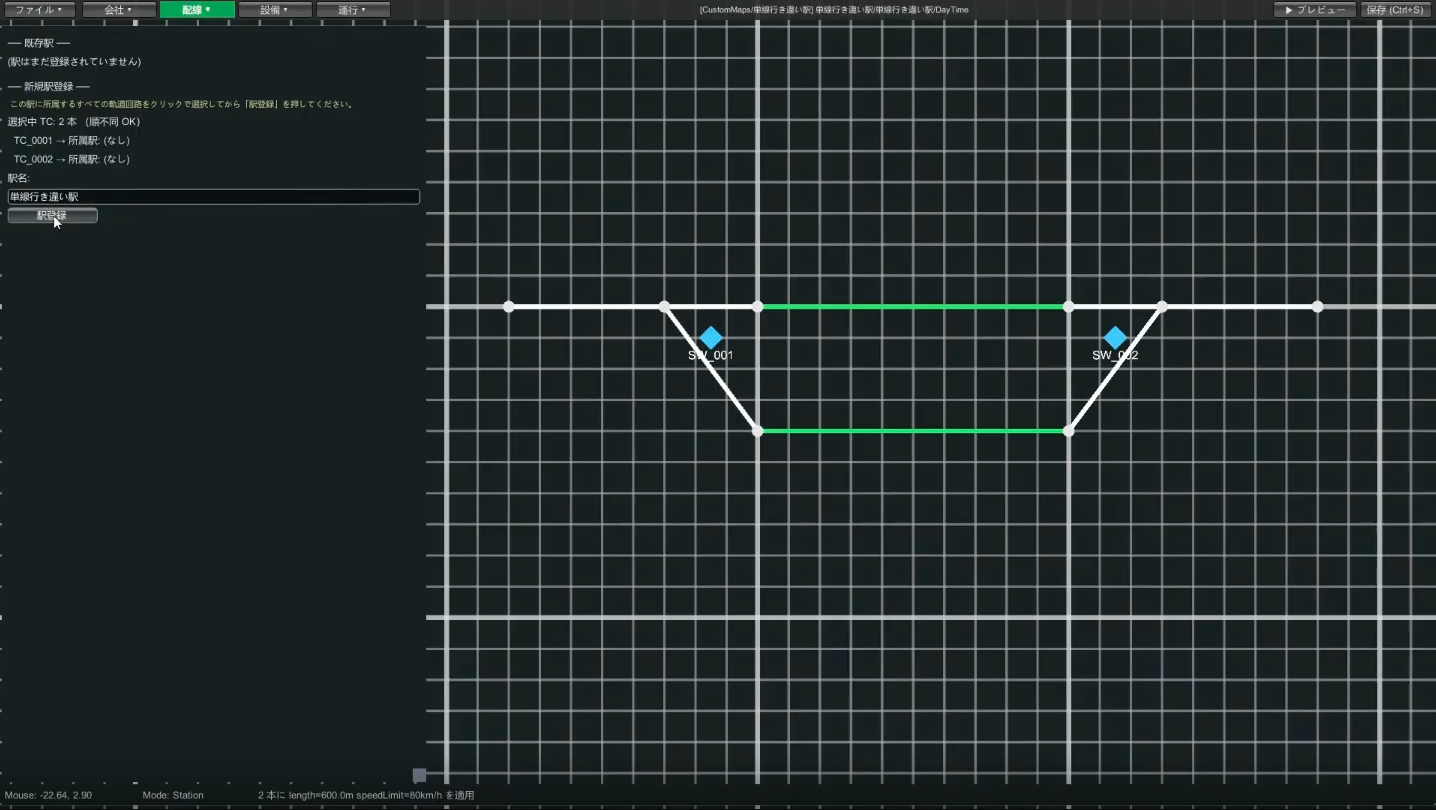Click the SW_001 blue diamond switch marker
1436x810 pixels.
(x=711, y=338)
